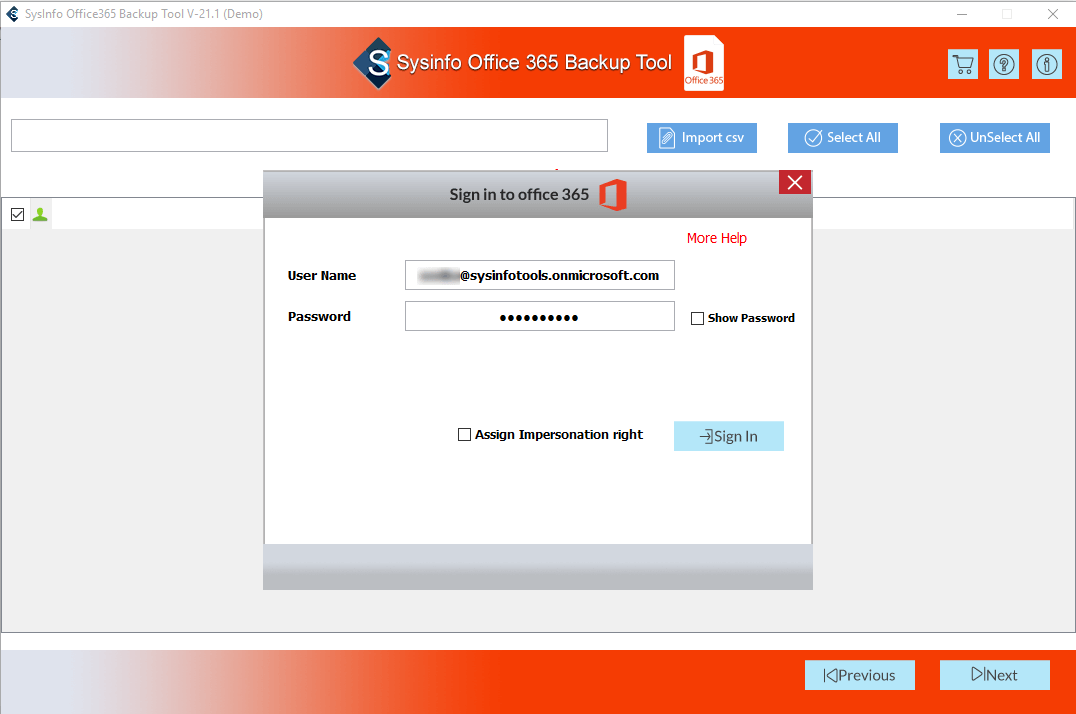Image resolution: width=1076 pixels, height=714 pixels.
Task: Go back with the Previous button
Action: (860, 675)
